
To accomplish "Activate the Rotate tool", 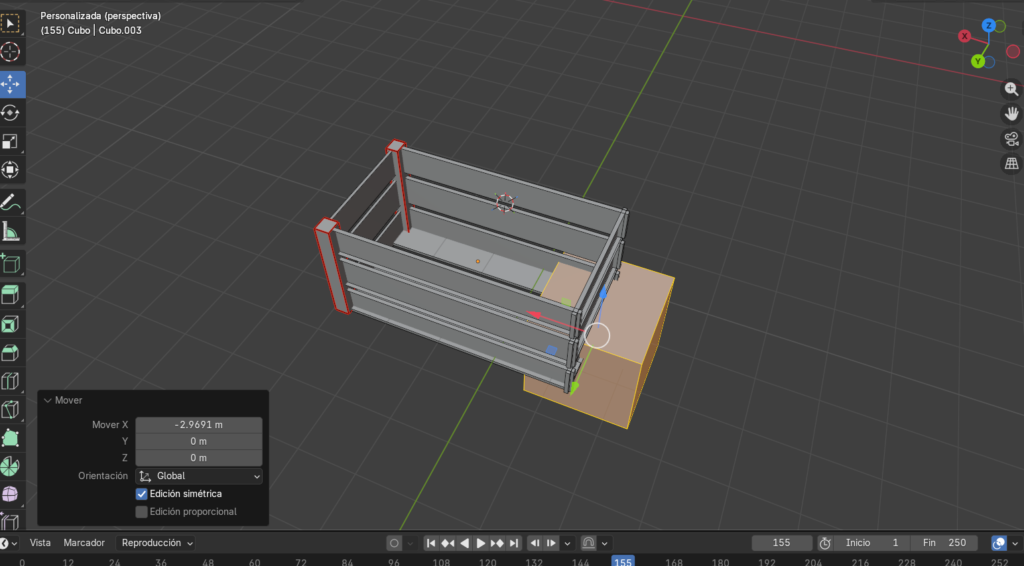I will coord(11,113).
